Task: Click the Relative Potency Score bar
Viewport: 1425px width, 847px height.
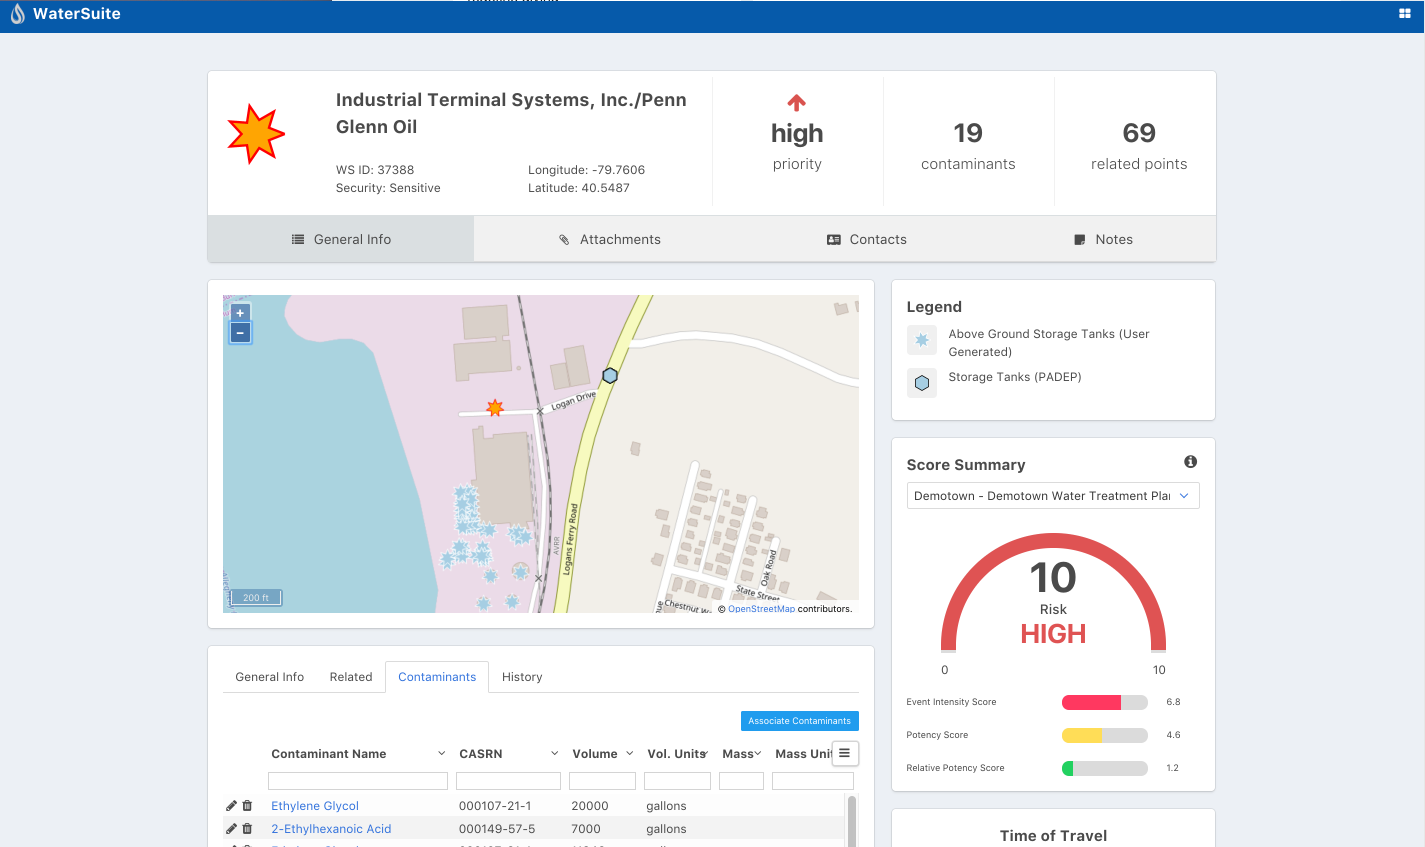Action: pos(1105,768)
